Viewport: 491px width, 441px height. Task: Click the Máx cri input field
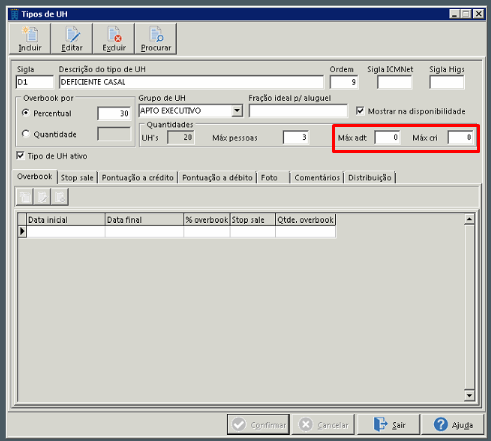tap(460, 137)
